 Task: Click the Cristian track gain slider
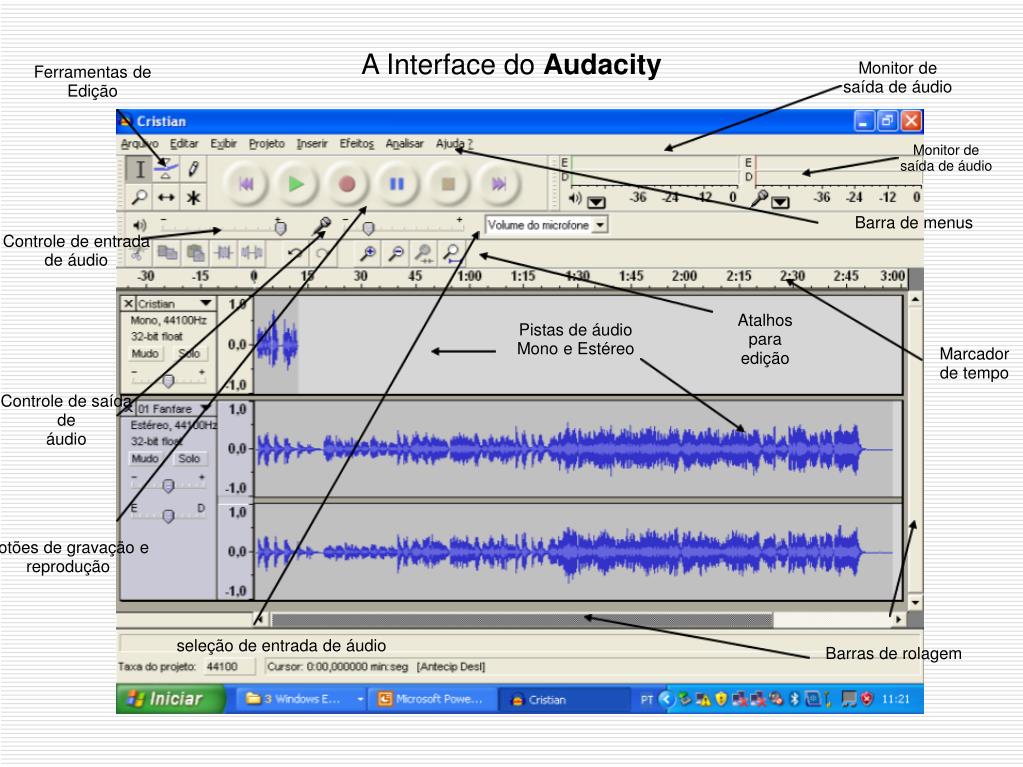(x=168, y=380)
